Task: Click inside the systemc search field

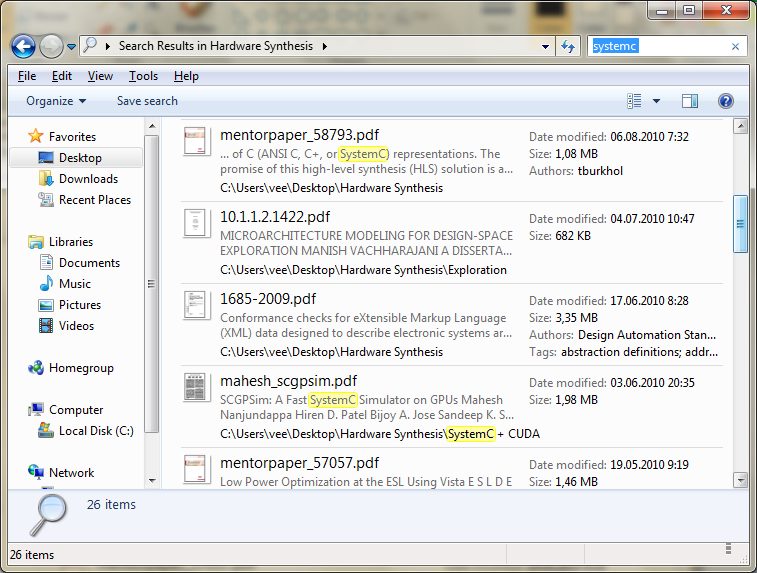Action: pos(659,46)
